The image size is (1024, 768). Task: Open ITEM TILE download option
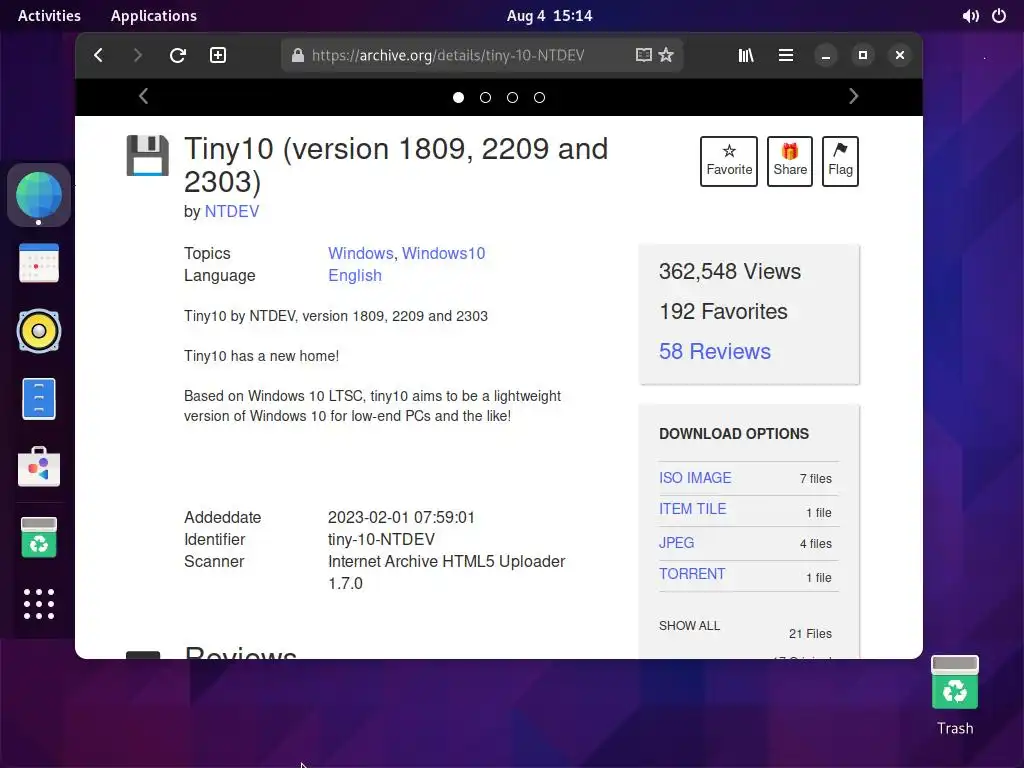point(692,509)
